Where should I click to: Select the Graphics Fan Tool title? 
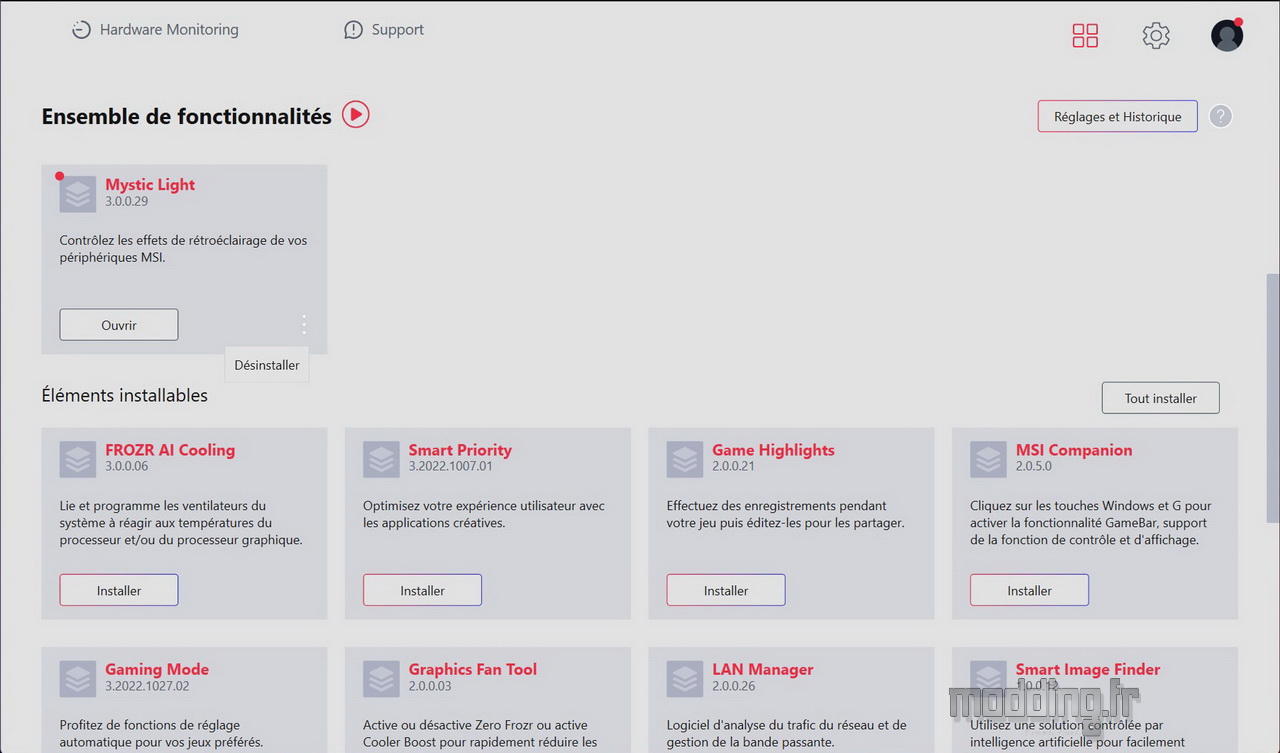[473, 670]
